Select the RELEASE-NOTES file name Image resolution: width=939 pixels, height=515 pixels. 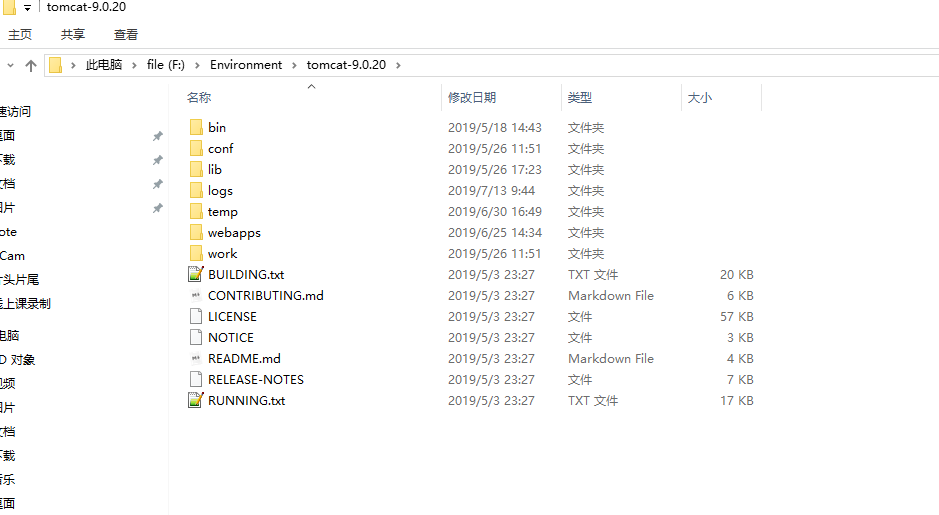coord(256,379)
